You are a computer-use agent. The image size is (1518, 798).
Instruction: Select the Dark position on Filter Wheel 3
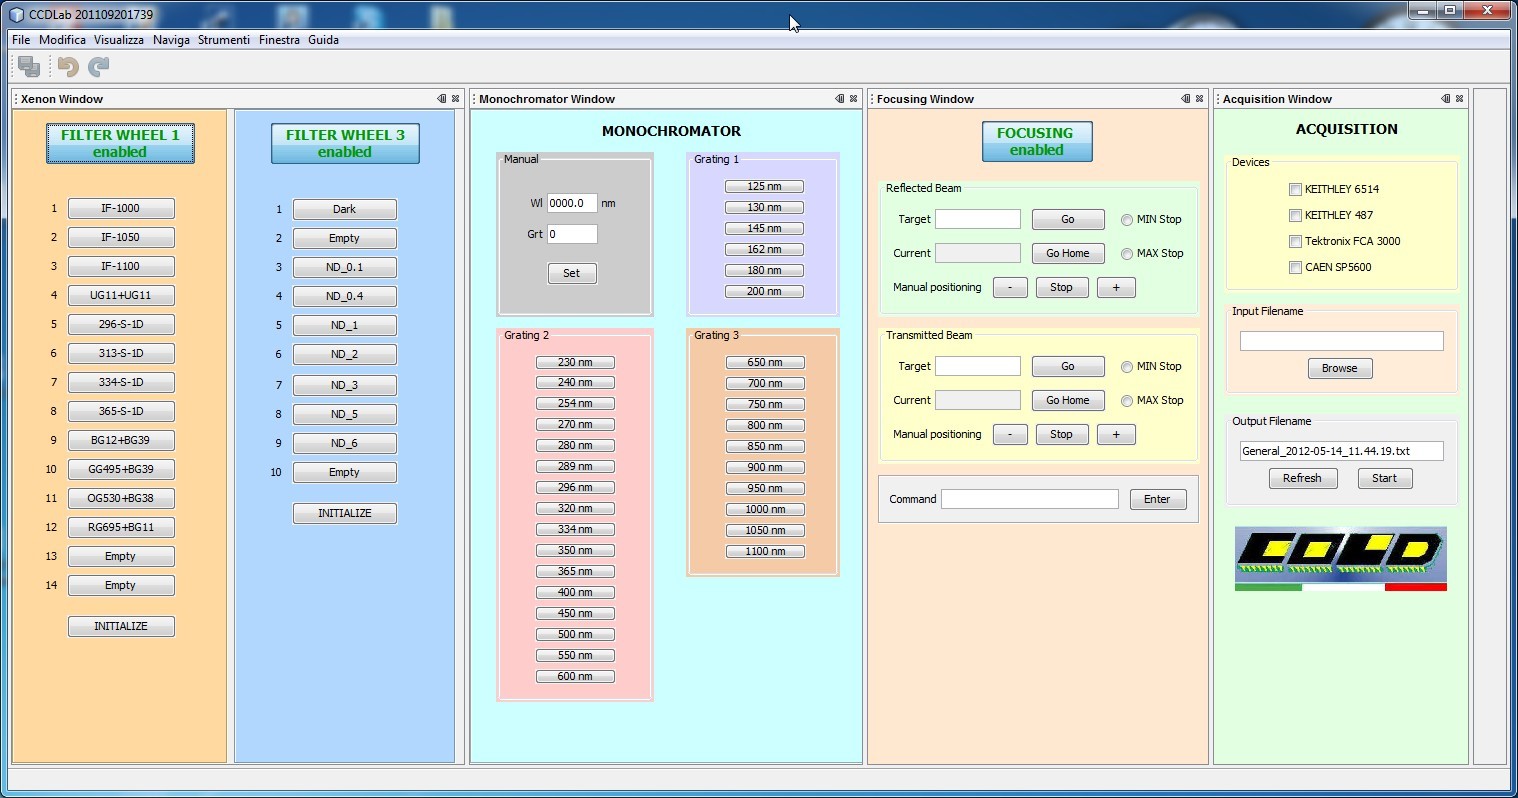[345, 209]
